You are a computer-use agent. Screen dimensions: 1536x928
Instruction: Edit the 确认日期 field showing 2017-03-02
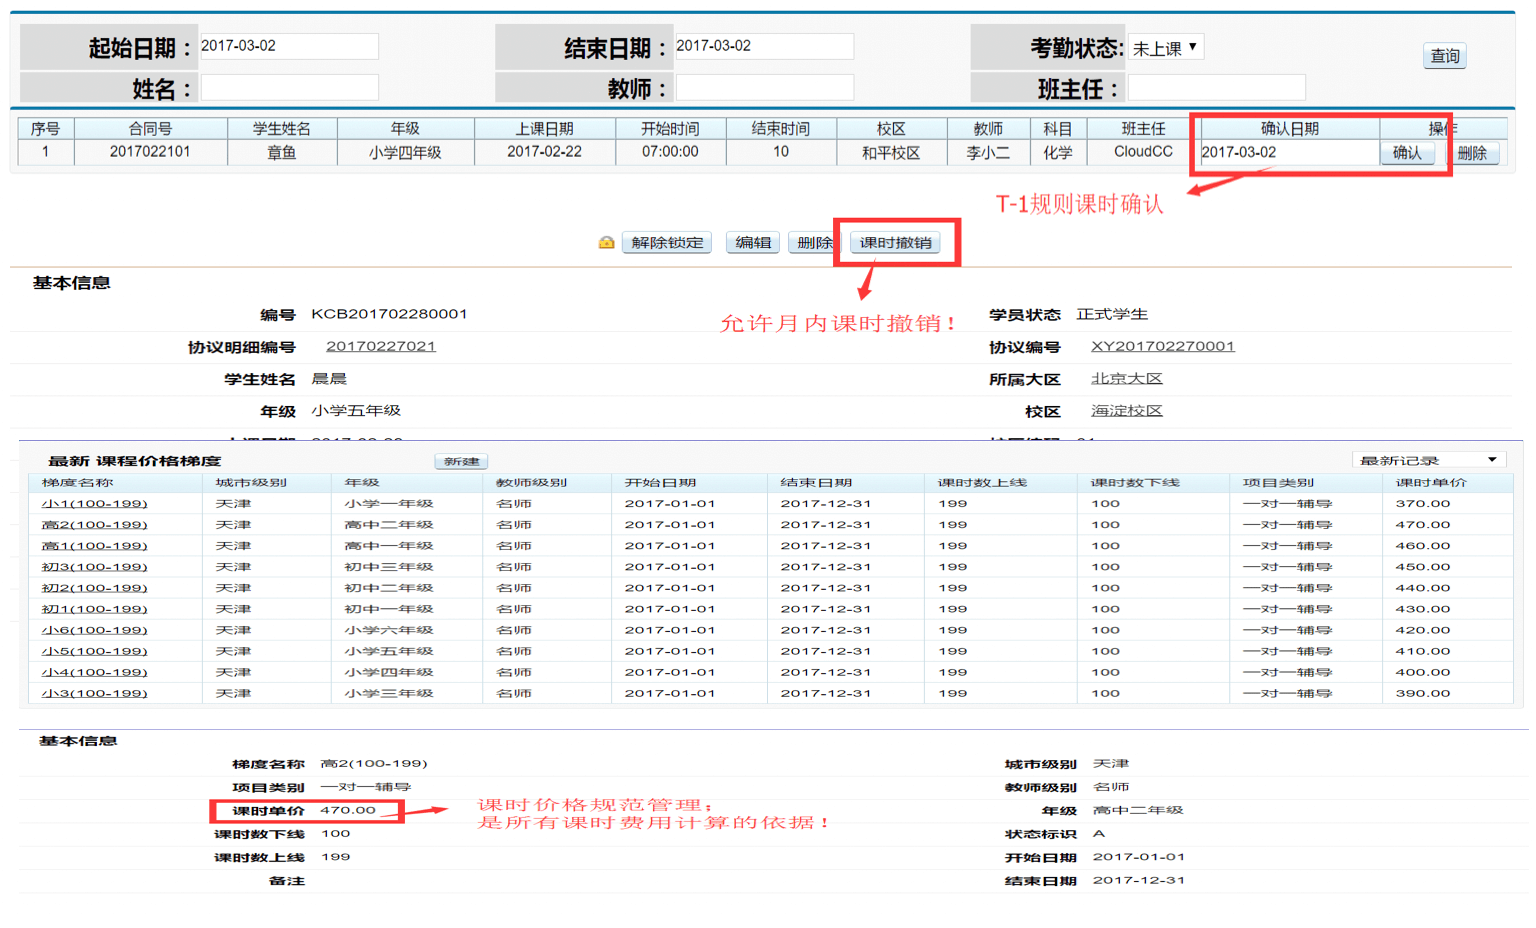[1289, 153]
